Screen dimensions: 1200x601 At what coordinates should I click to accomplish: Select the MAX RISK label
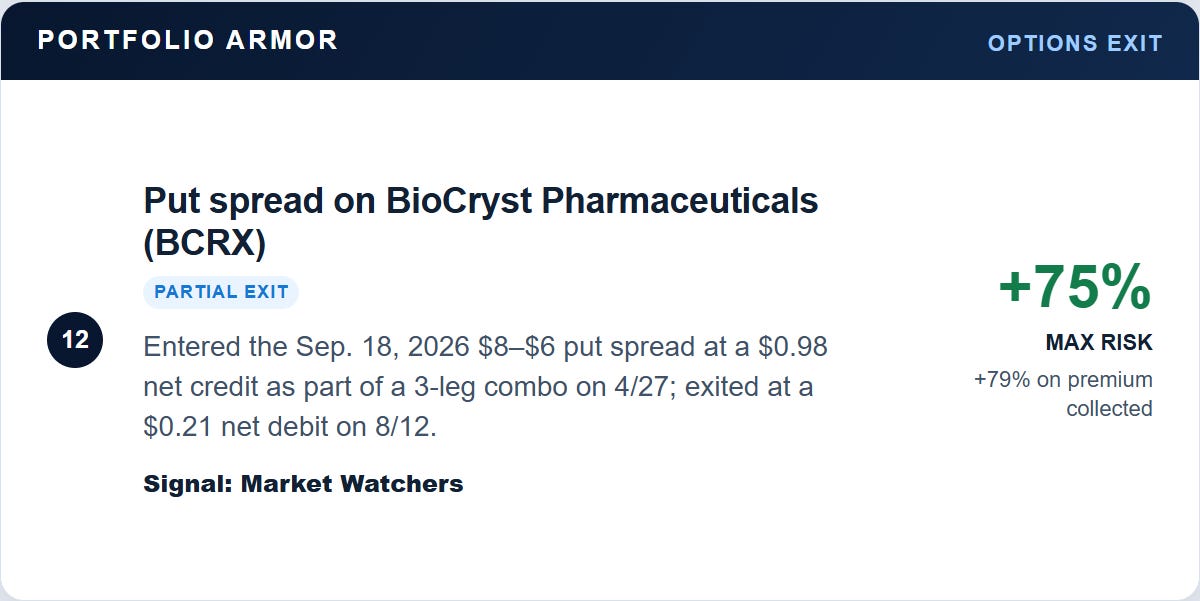pyautogui.click(x=1099, y=343)
